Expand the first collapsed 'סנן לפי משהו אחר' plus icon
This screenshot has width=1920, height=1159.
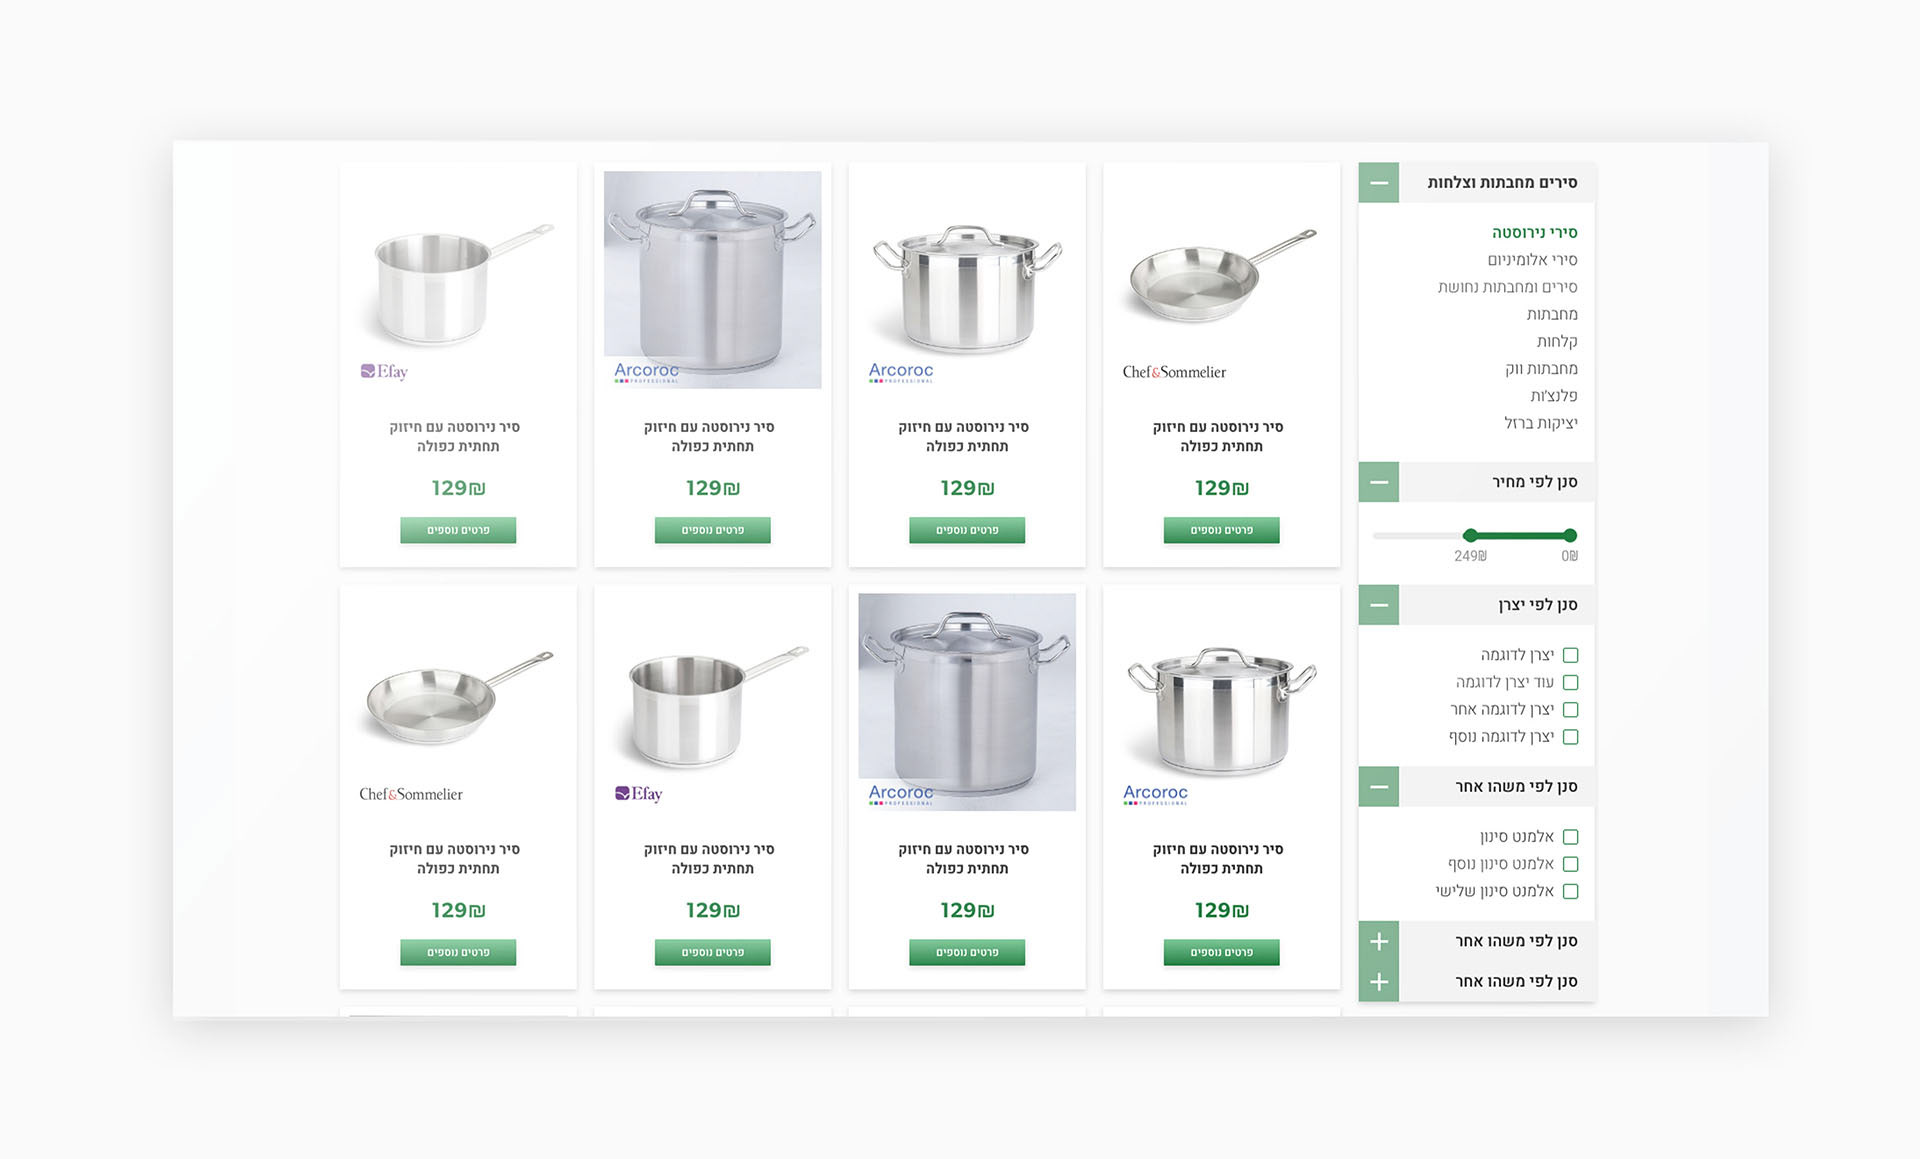tap(1379, 941)
